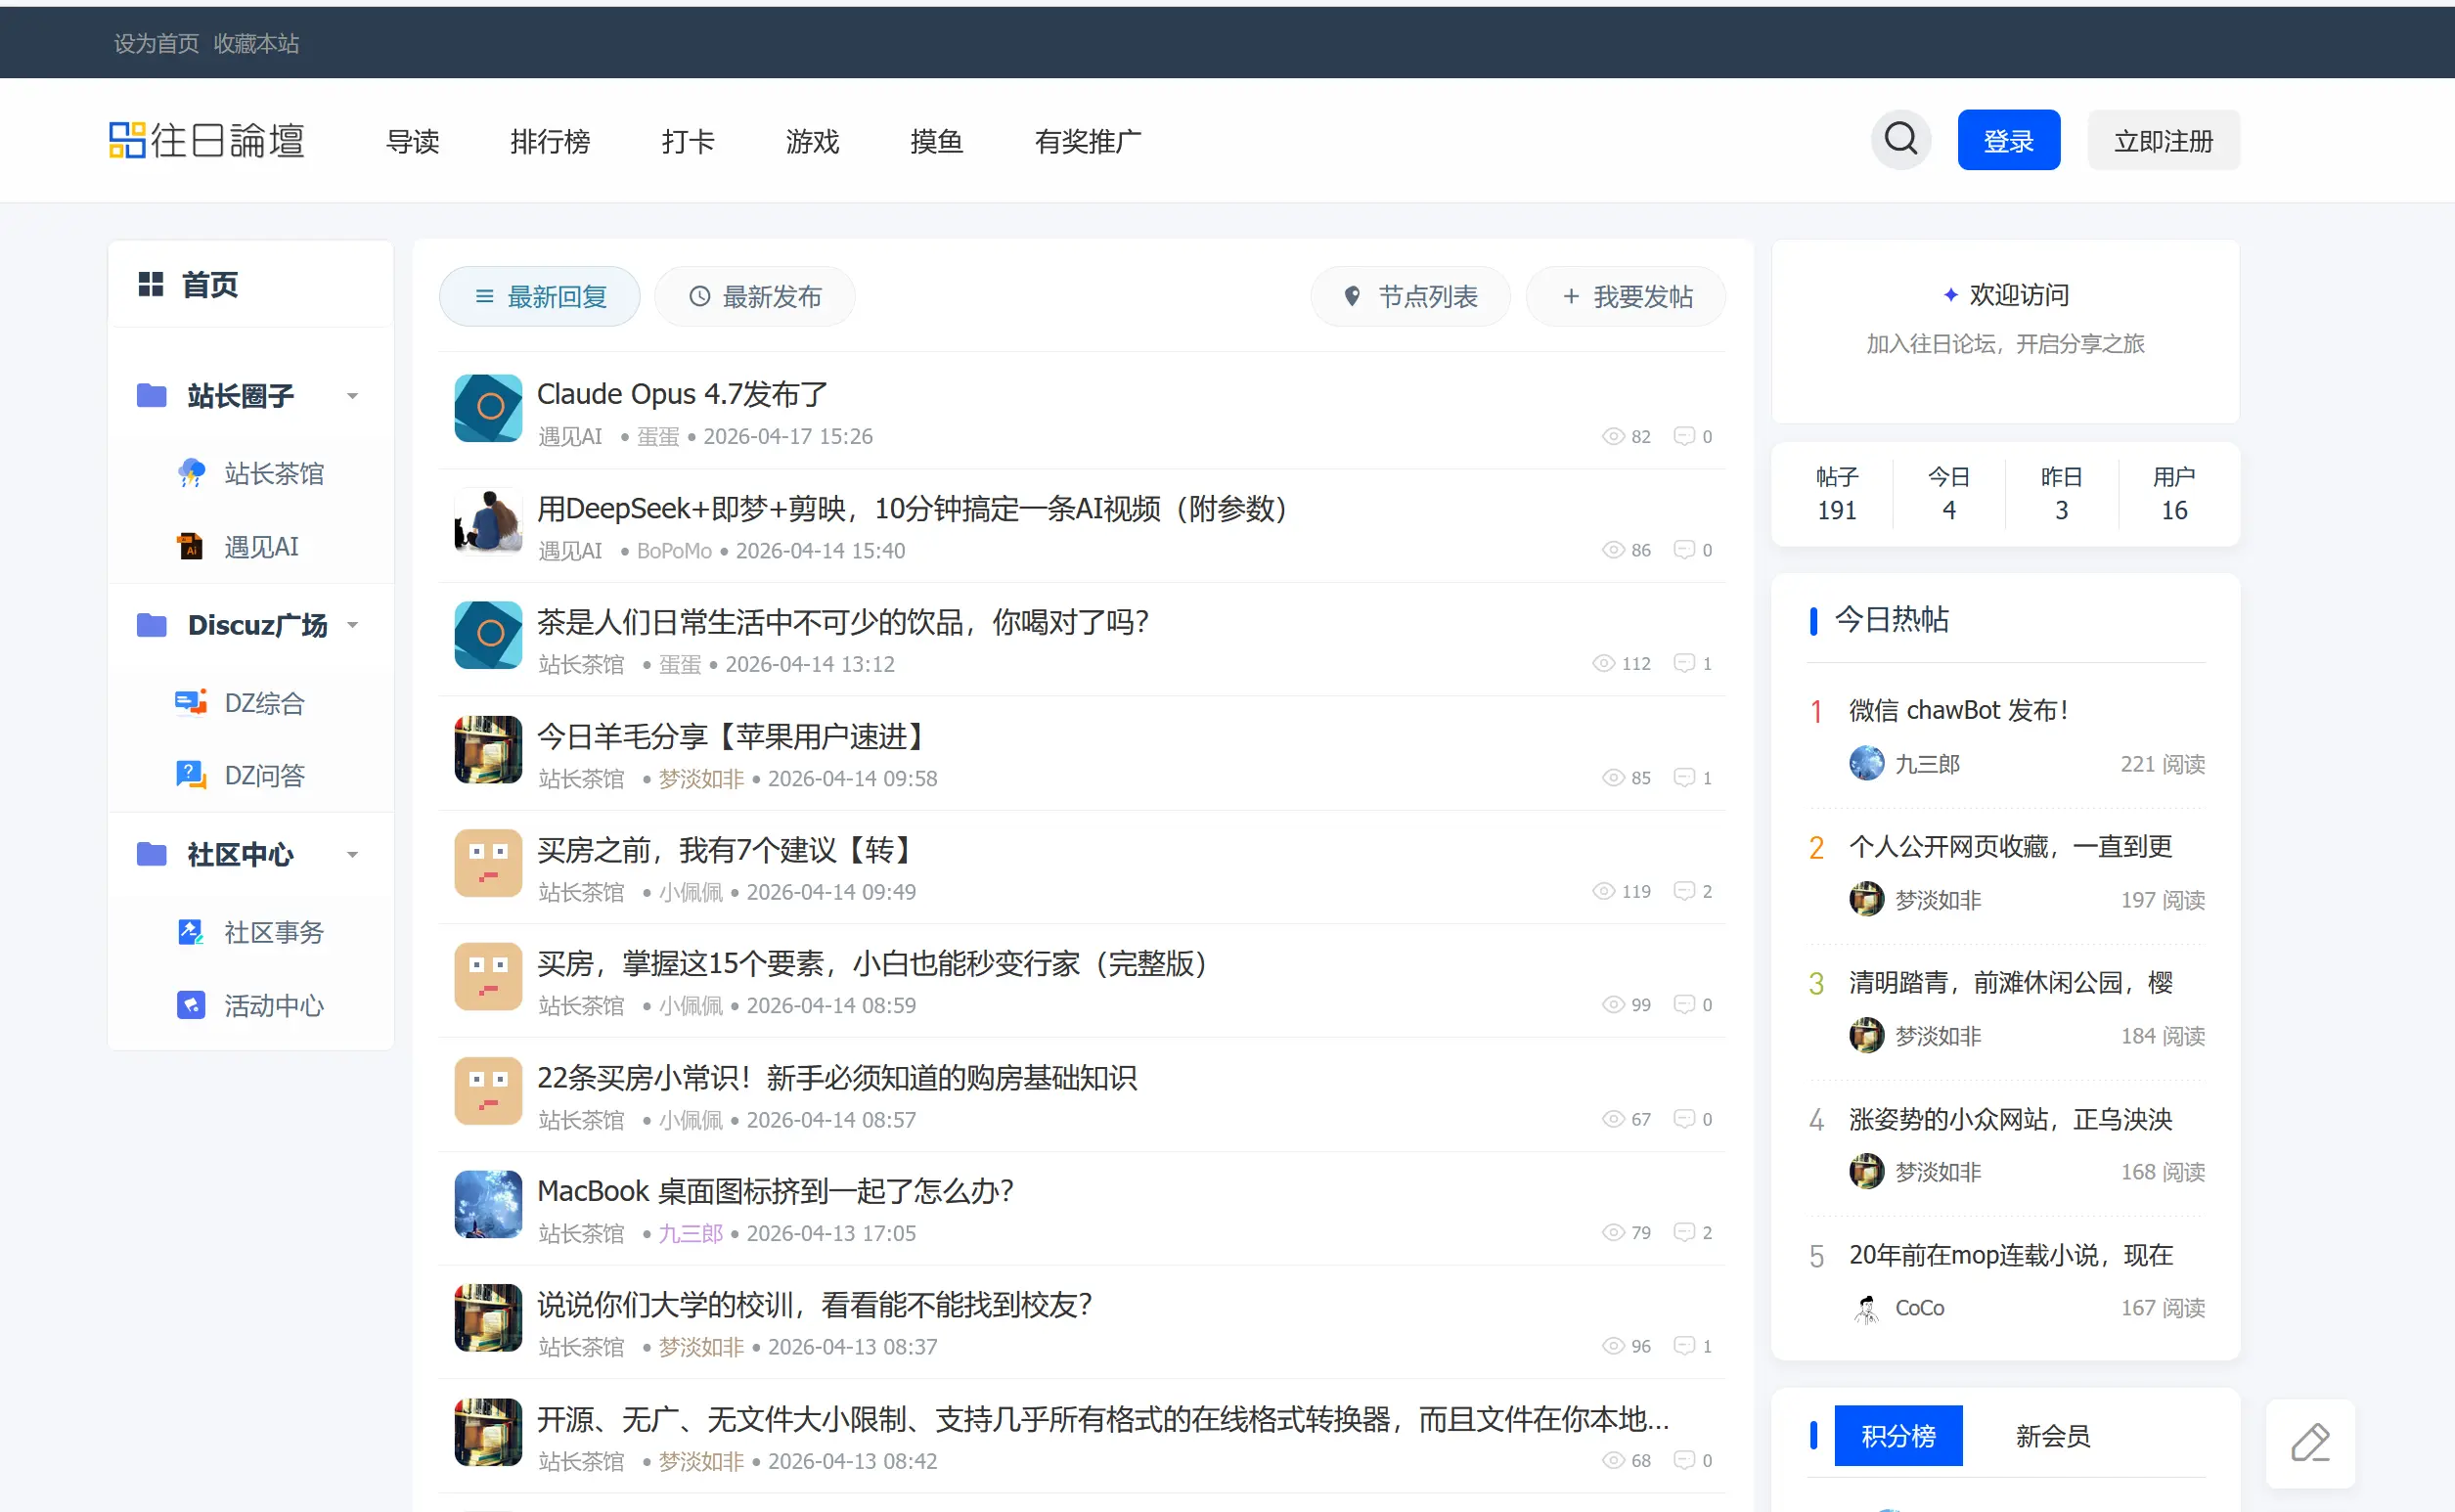Click the blue 登录 button
2455x1512 pixels.
tap(2008, 140)
